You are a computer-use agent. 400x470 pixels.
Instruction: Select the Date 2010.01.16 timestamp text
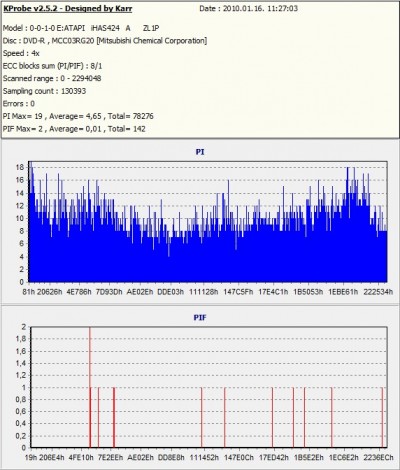248,8
